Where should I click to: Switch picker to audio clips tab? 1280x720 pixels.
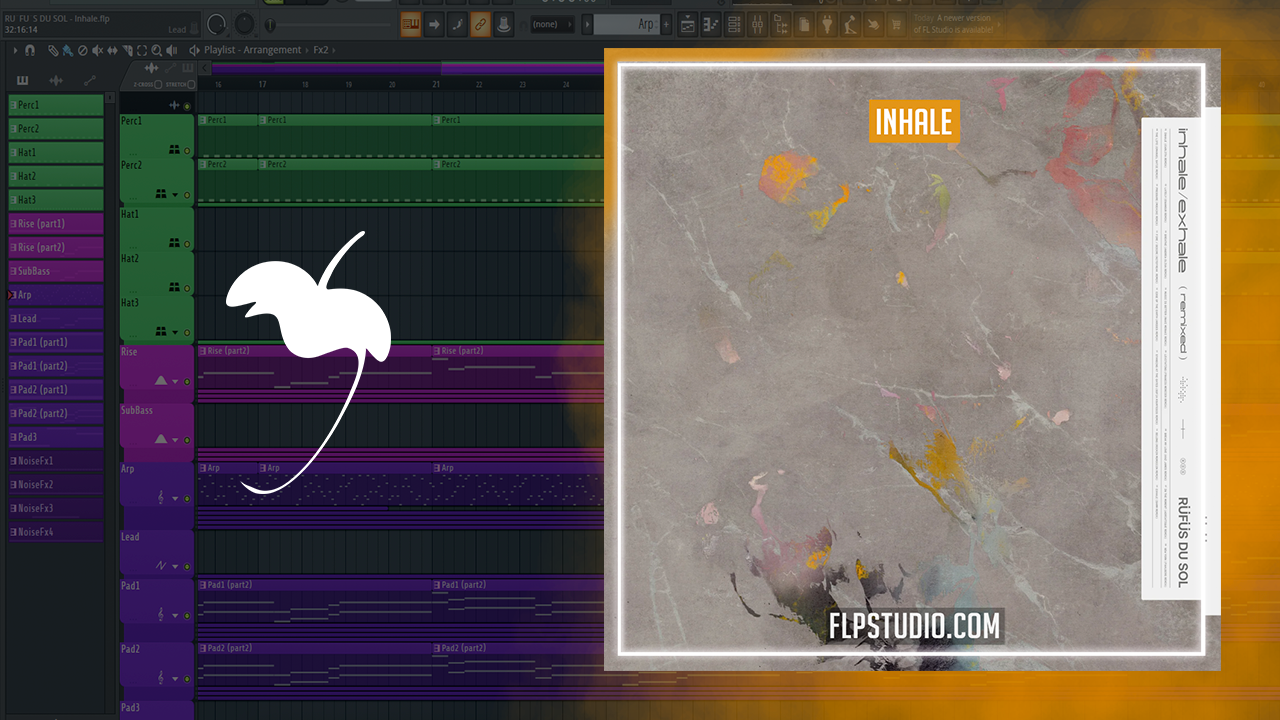pyautogui.click(x=56, y=81)
